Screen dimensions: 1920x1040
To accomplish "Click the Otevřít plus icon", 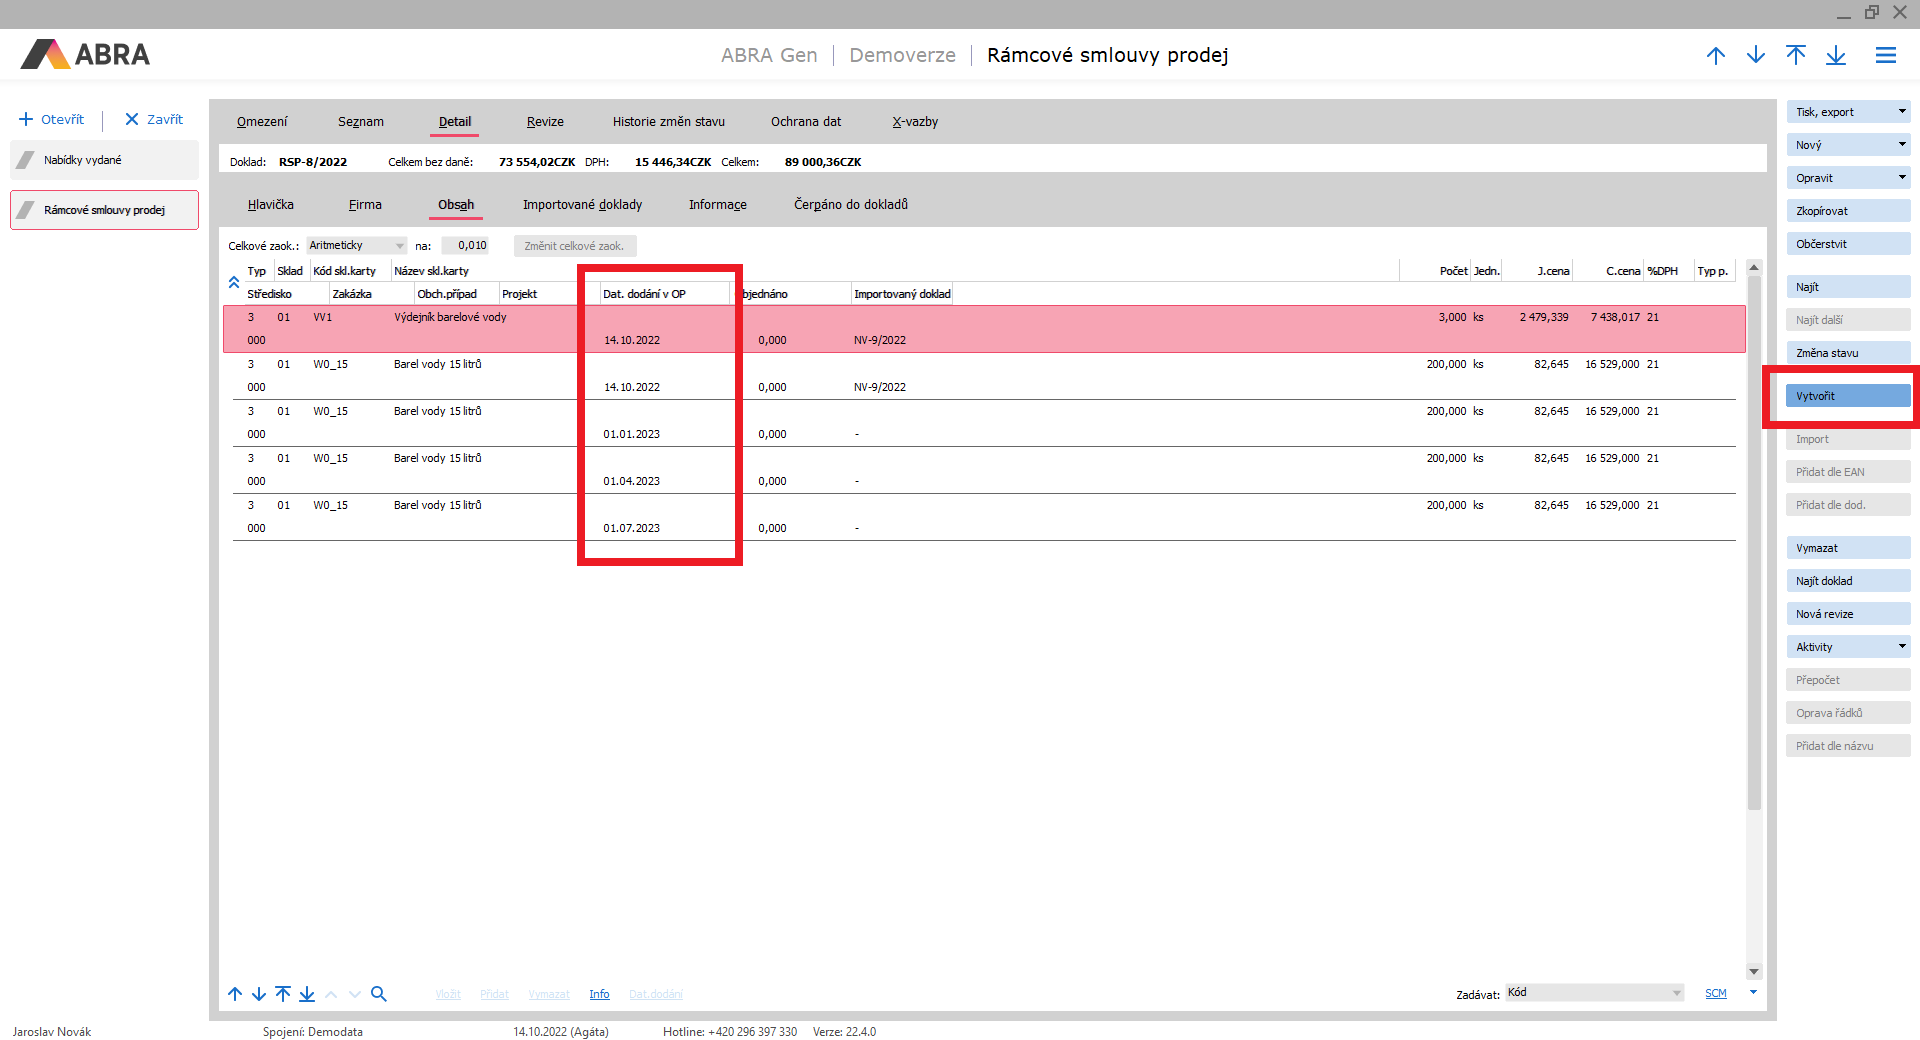I will pyautogui.click(x=26, y=119).
